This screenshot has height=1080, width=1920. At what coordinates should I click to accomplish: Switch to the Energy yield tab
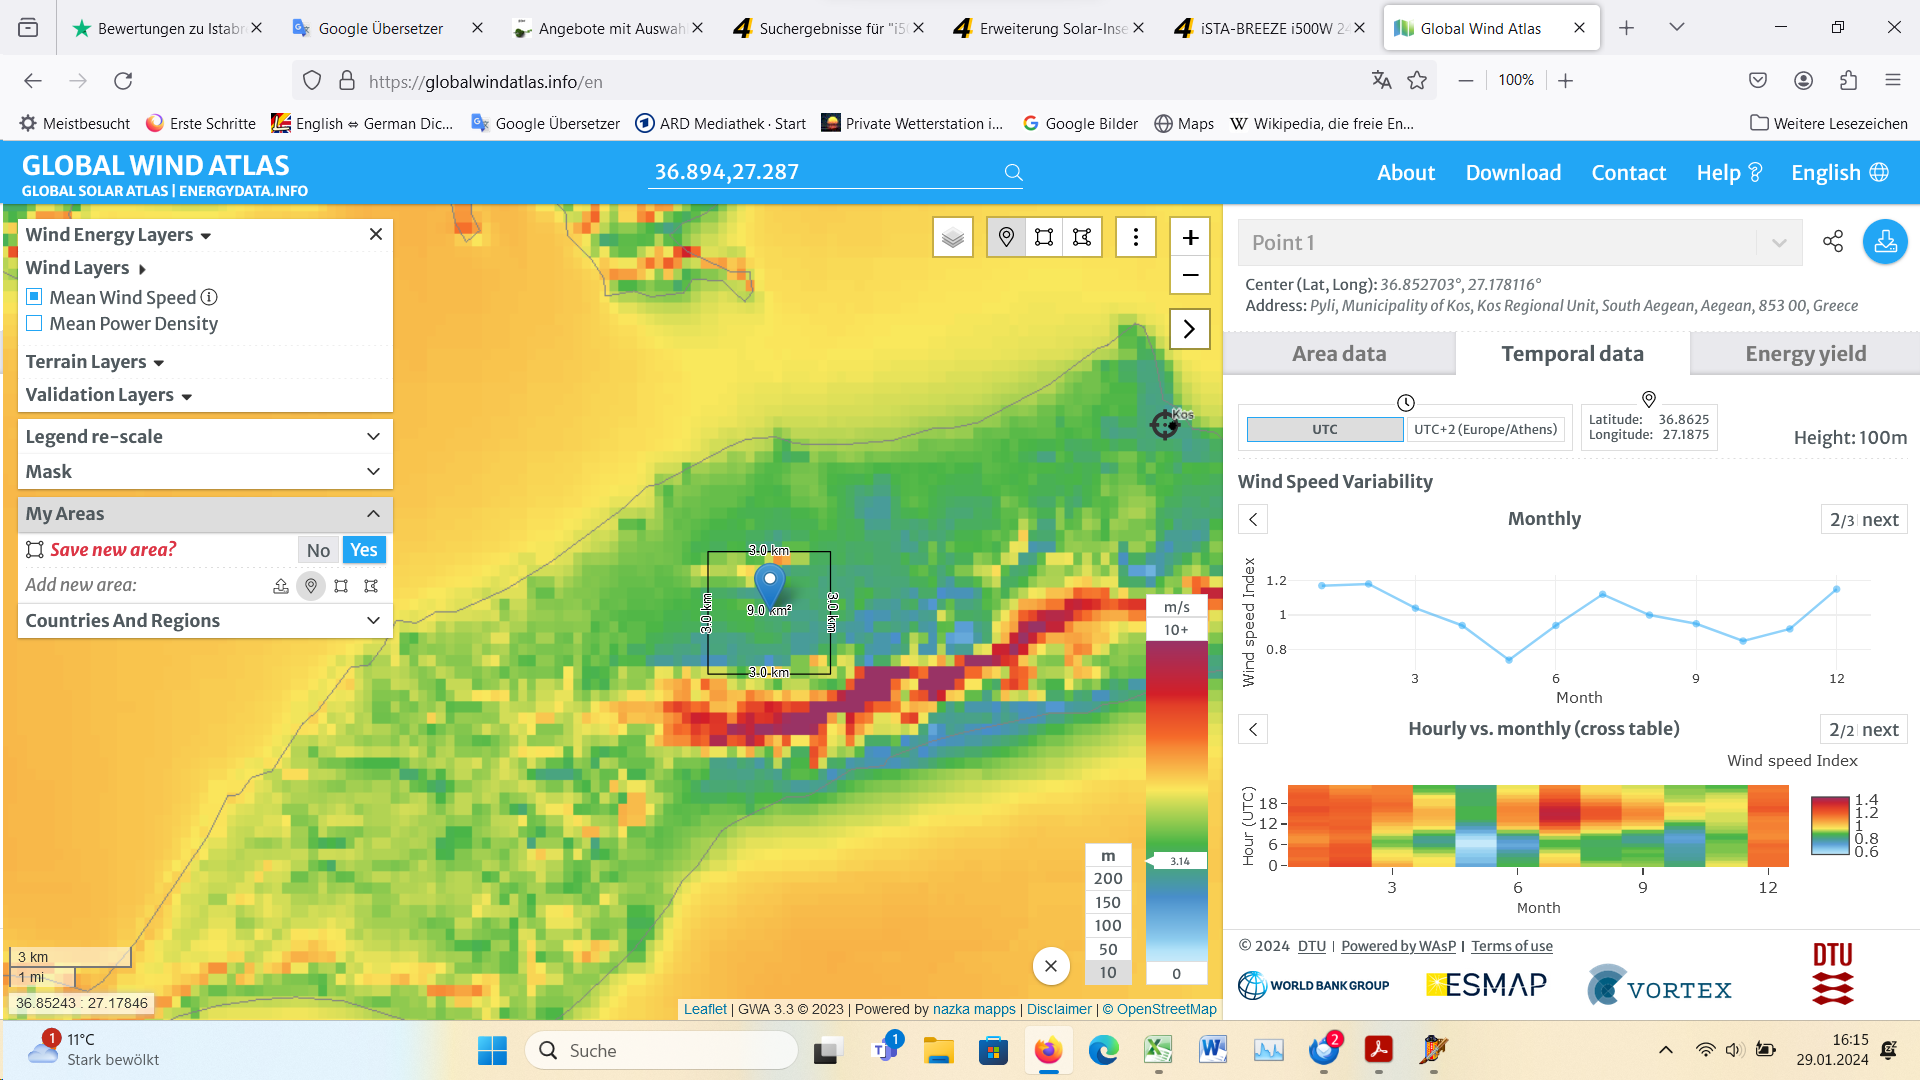click(x=1805, y=354)
